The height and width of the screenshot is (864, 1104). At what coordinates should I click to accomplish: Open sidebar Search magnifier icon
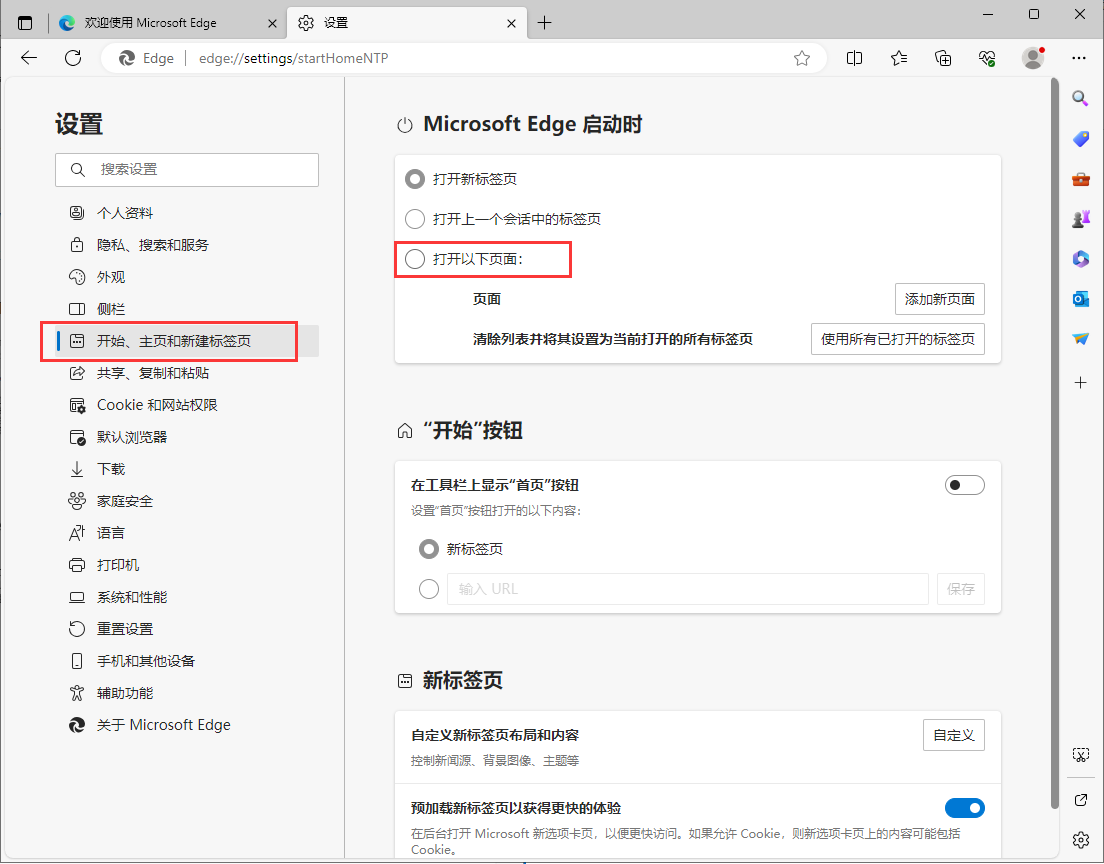coord(1080,98)
